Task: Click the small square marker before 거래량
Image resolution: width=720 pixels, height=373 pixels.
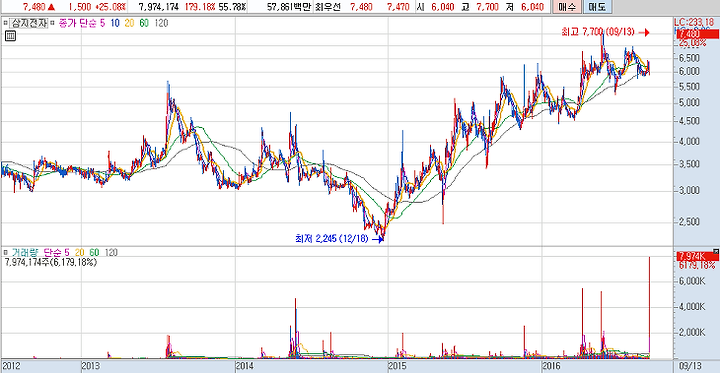Action: pyautogui.click(x=5, y=252)
